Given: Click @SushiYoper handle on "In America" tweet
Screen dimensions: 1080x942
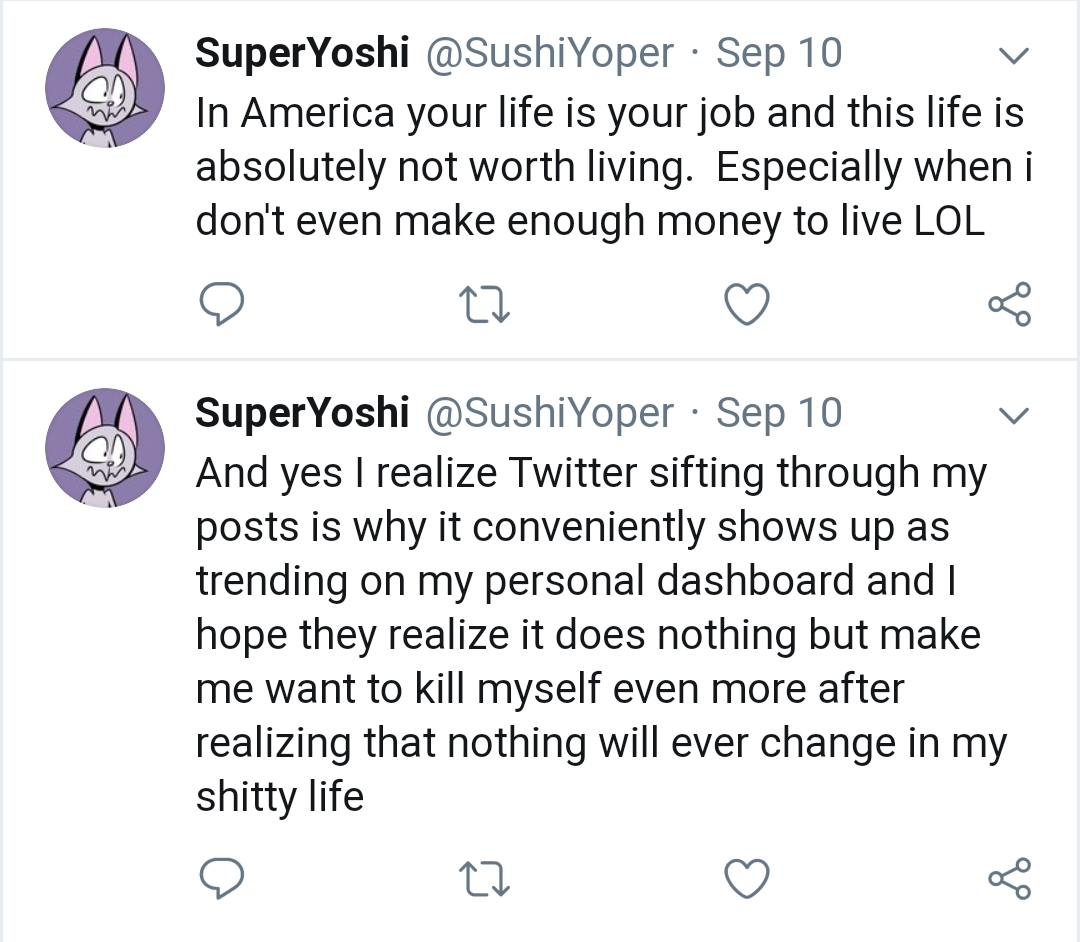Looking at the screenshot, I should (x=550, y=54).
